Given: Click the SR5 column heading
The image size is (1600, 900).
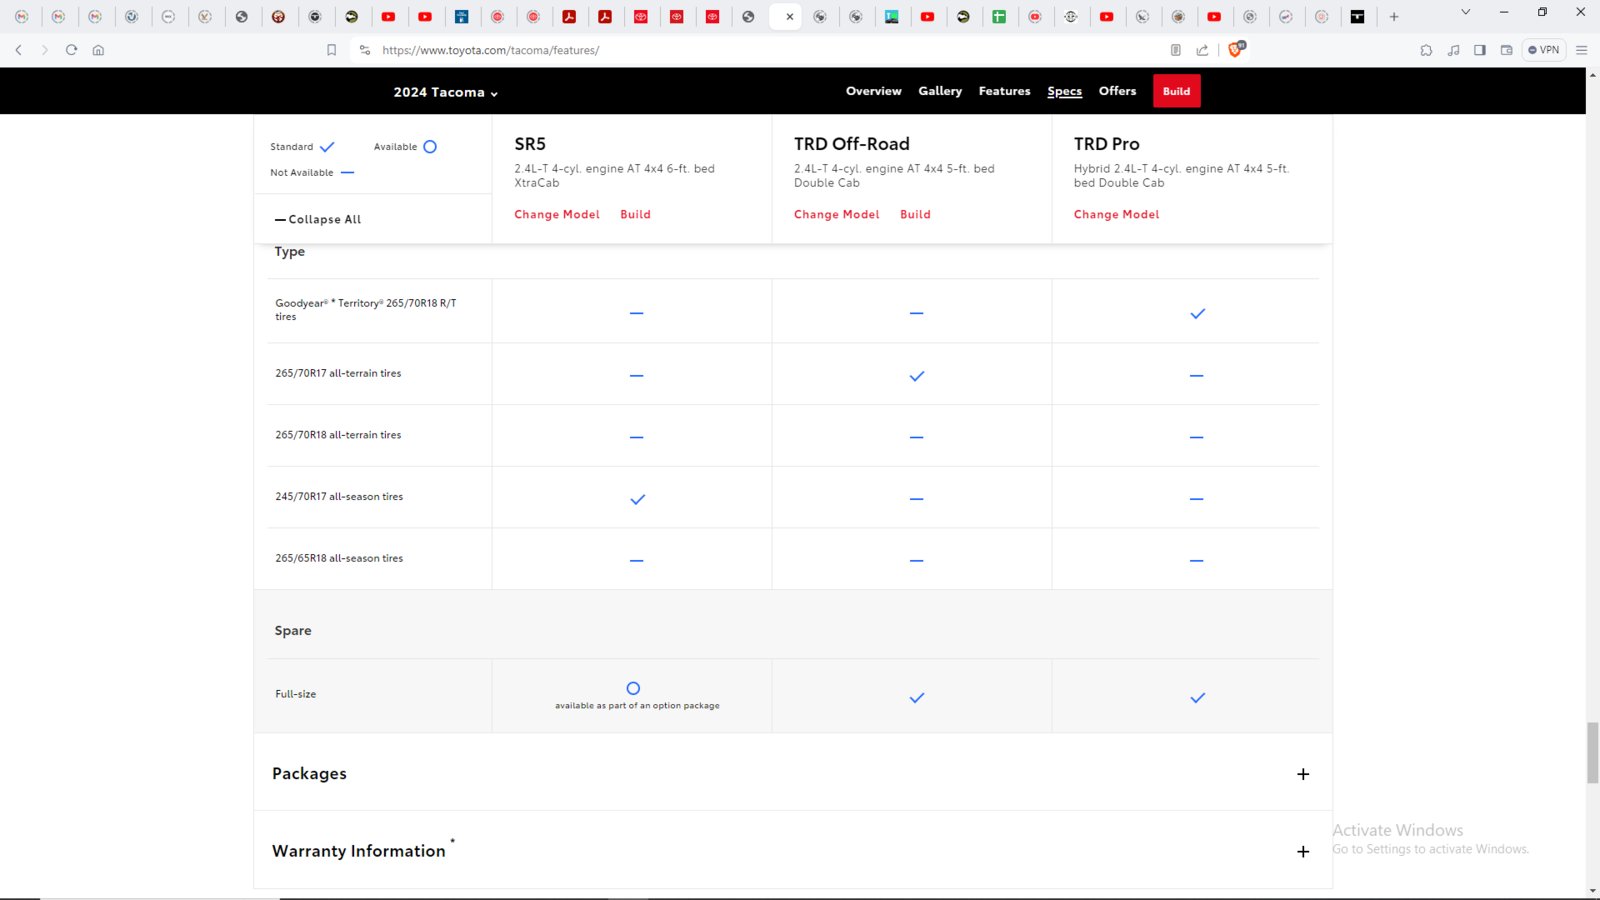Looking at the screenshot, I should [530, 144].
